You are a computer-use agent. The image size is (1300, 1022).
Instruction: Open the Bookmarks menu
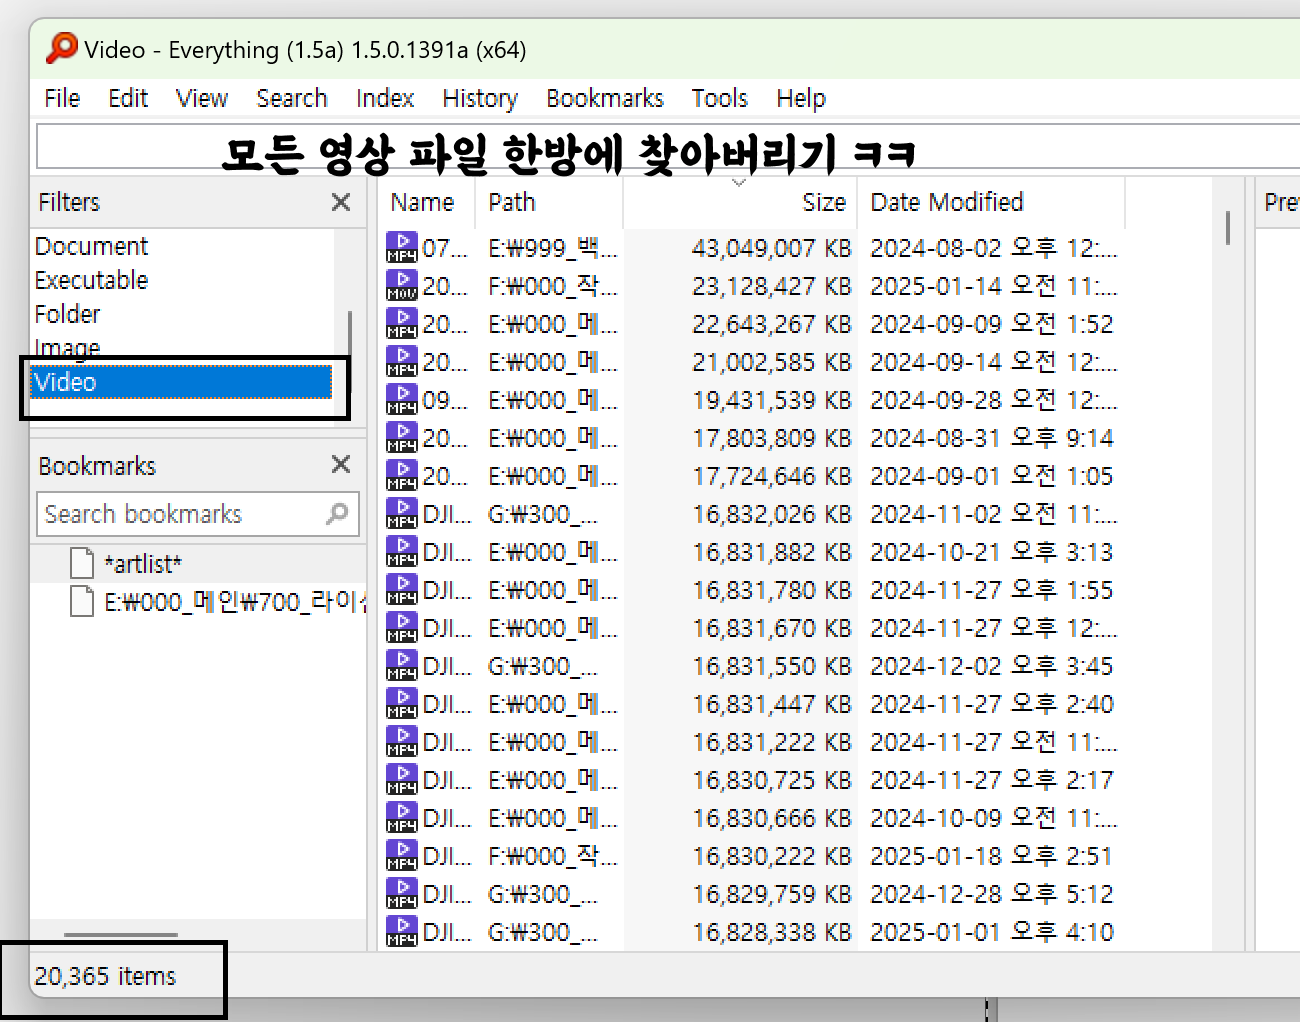(605, 98)
